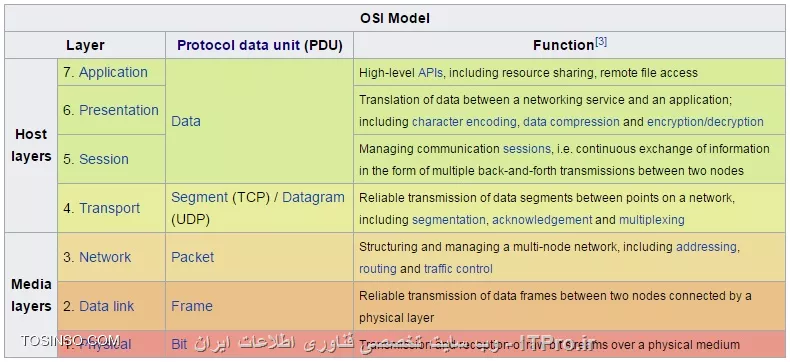Open the Datagram PDU link
The width and height of the screenshot is (790, 362).
[x=313, y=197]
